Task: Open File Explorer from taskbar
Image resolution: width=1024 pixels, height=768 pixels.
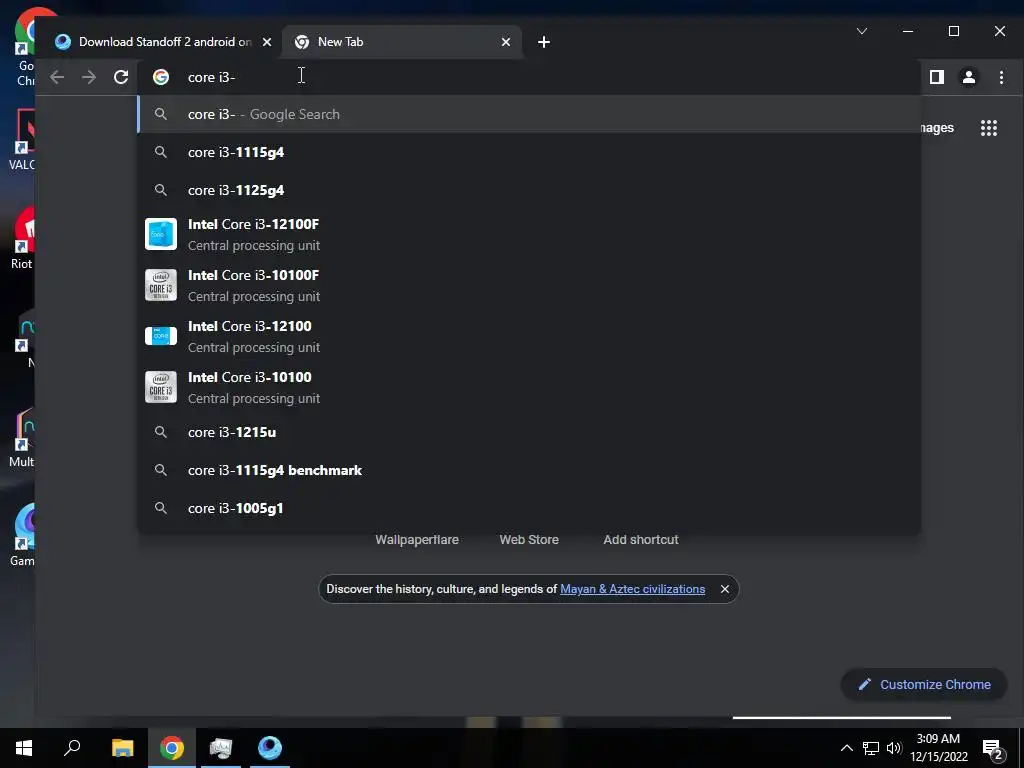Action: pos(122,748)
